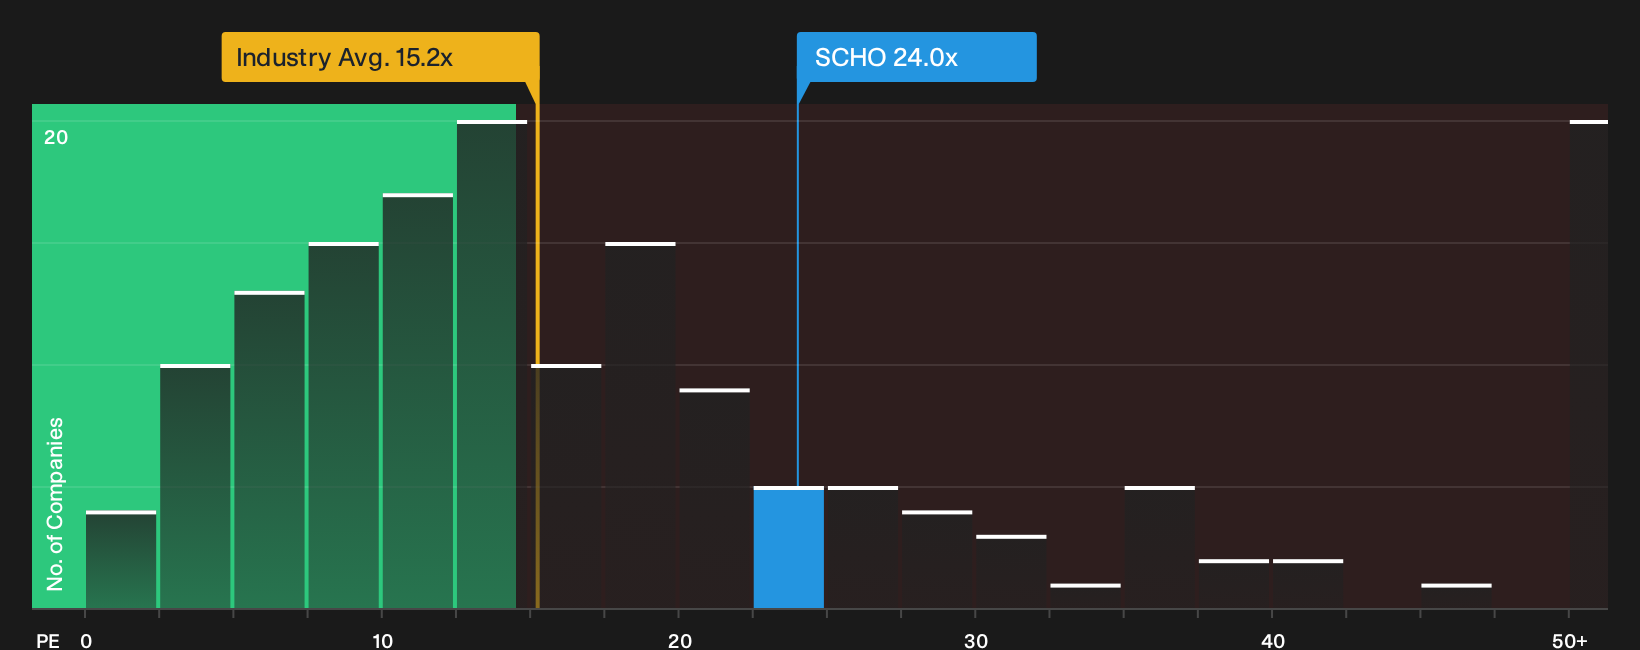Click the shortest green bar at PE 0
The image size is (1640, 650).
(x=121, y=560)
